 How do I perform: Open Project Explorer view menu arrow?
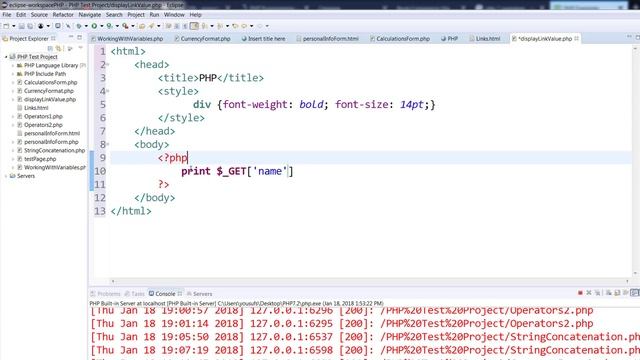[x=80, y=48]
